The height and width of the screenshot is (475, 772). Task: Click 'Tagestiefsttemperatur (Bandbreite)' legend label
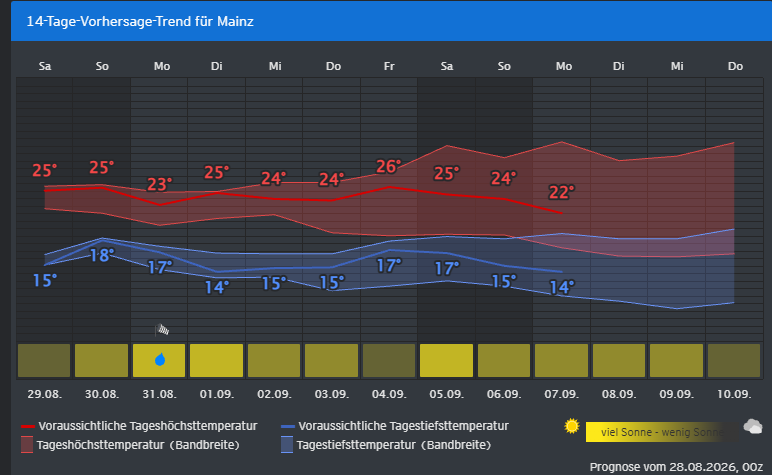point(394,445)
